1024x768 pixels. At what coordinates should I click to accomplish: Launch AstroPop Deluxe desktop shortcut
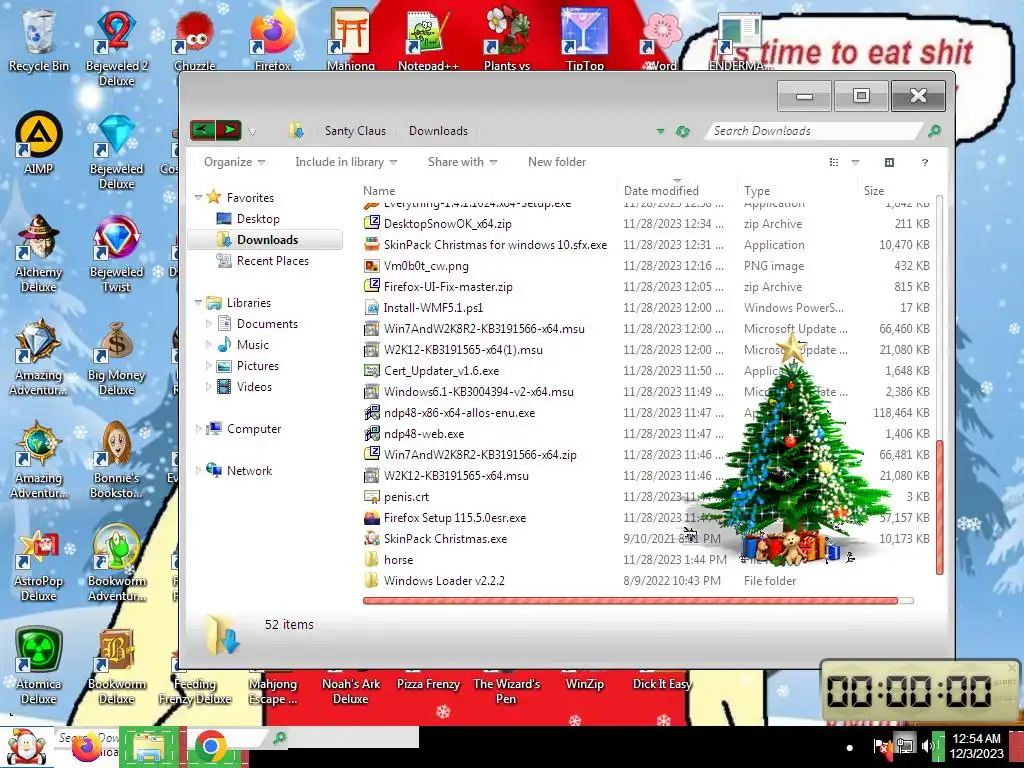38,563
